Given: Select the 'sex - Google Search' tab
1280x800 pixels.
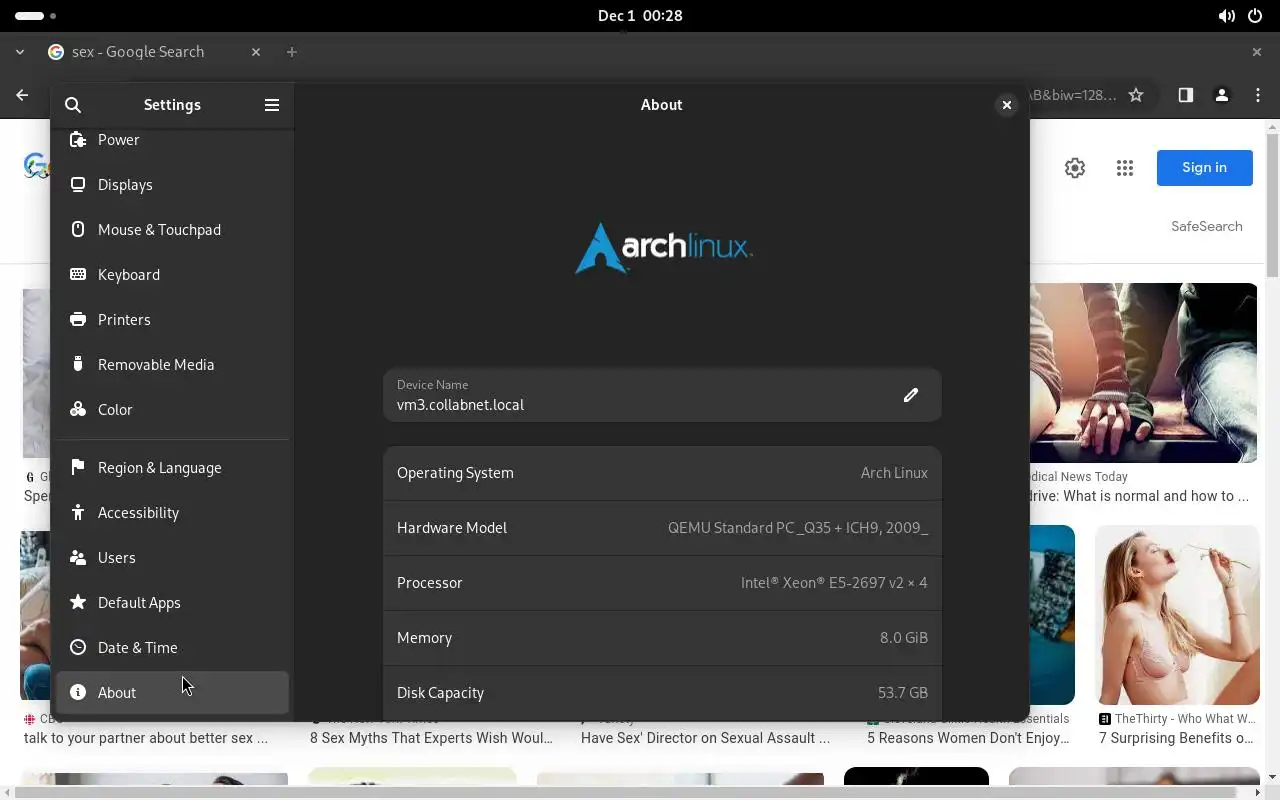Looking at the screenshot, I should (x=155, y=52).
